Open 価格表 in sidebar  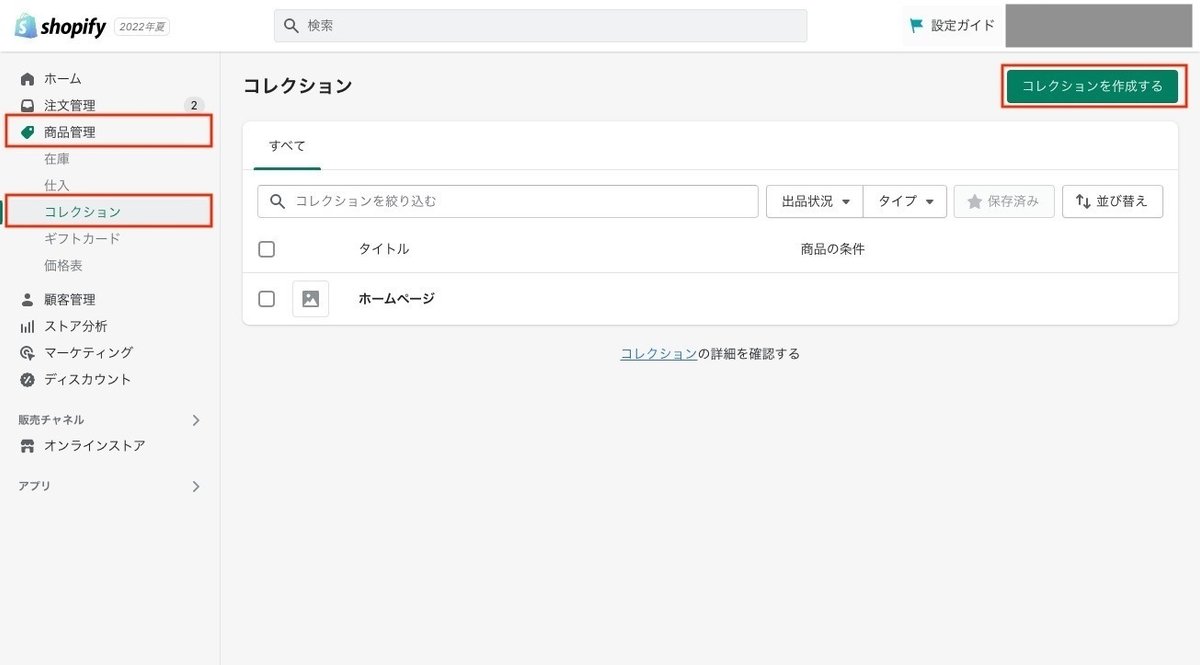pyautogui.click(x=63, y=265)
